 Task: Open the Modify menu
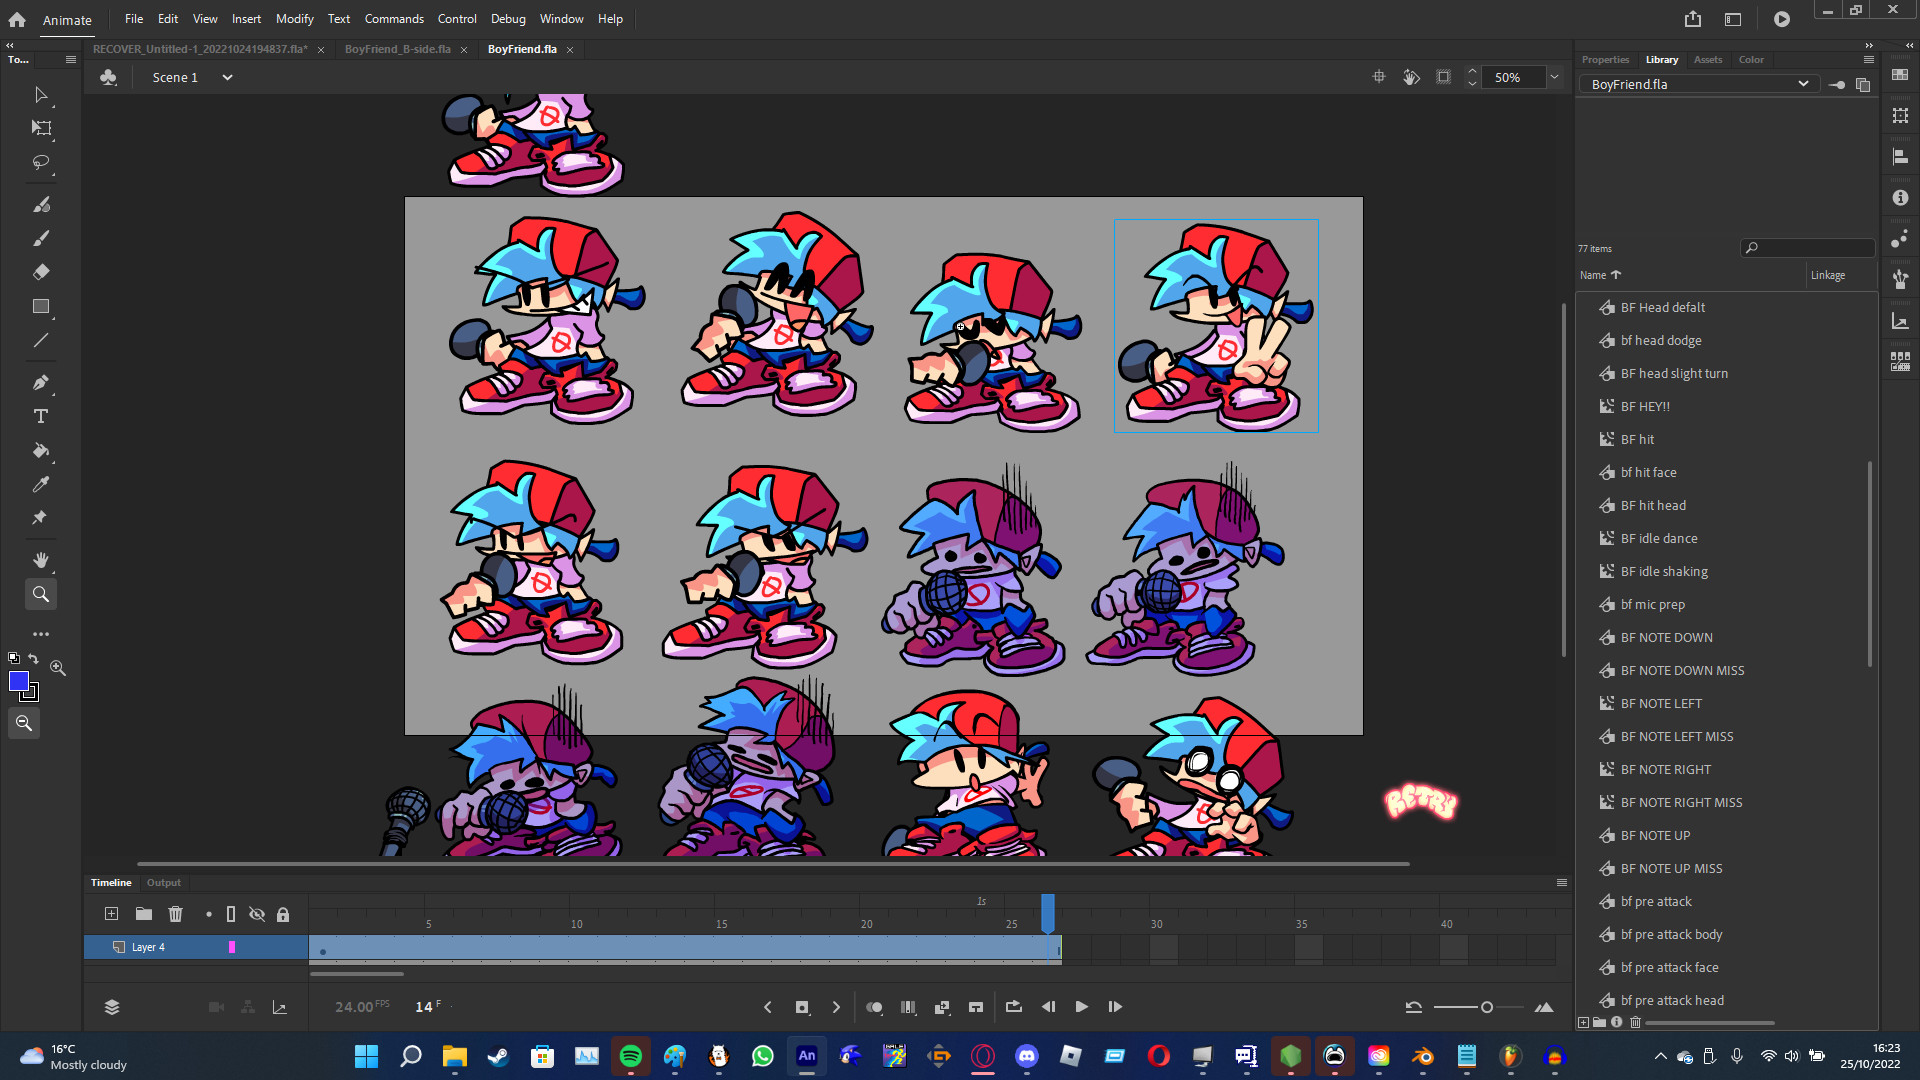click(294, 19)
